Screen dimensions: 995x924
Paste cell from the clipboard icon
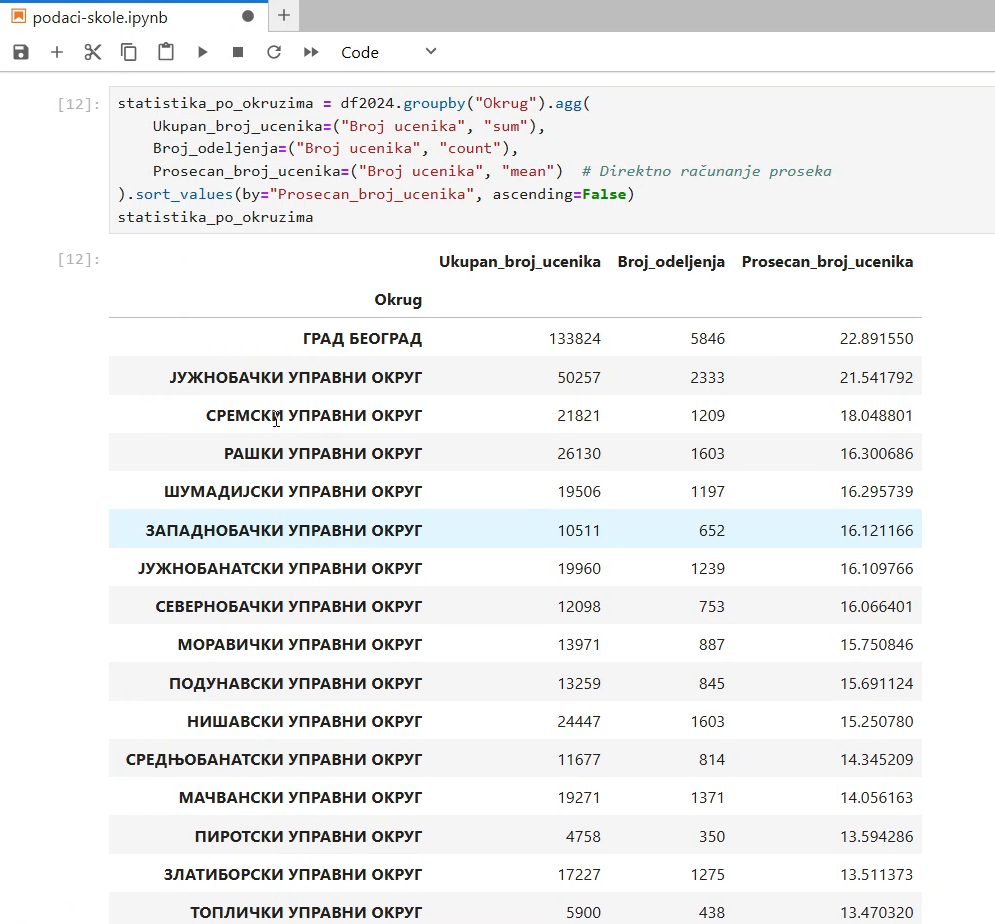166,52
